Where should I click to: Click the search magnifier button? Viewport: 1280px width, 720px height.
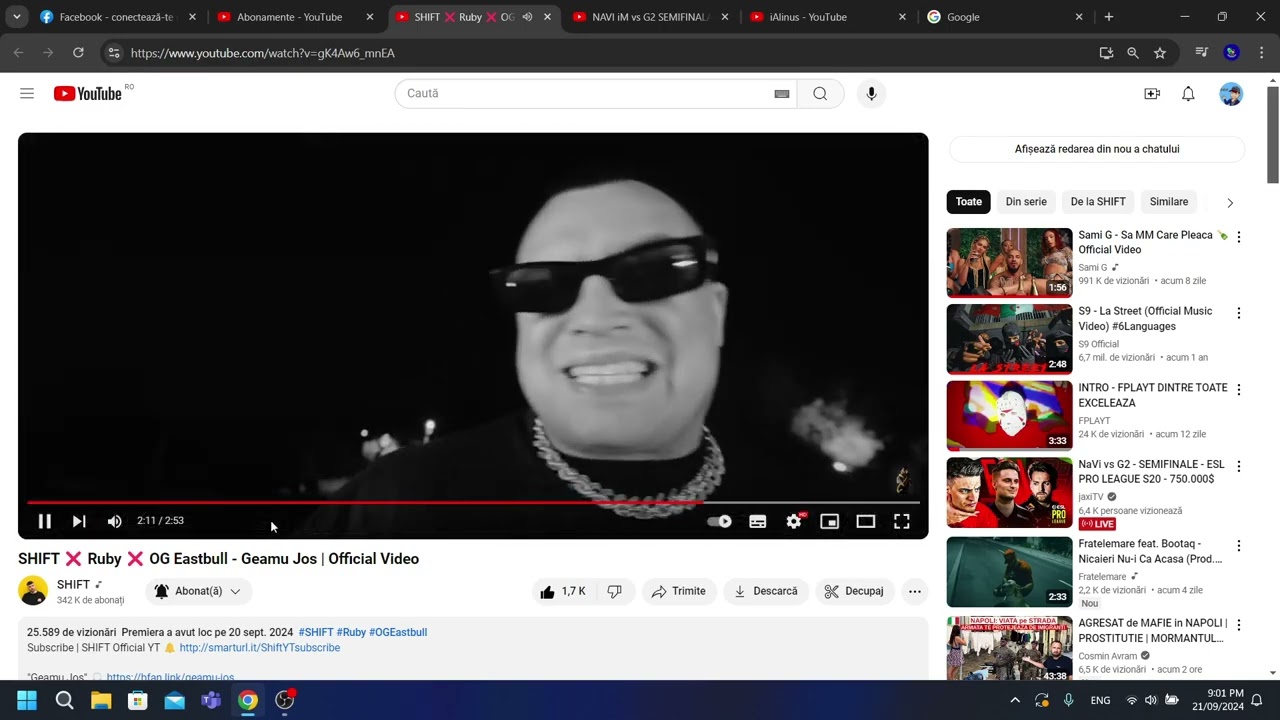tap(820, 93)
